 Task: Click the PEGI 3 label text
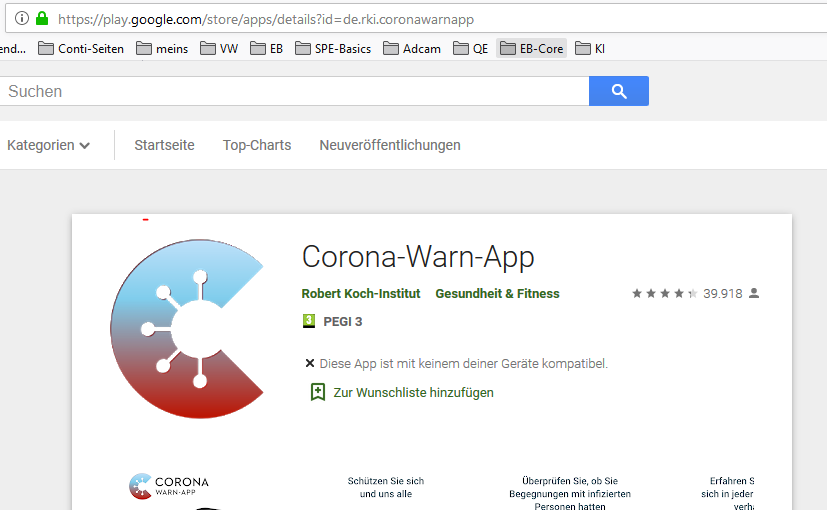(x=342, y=321)
